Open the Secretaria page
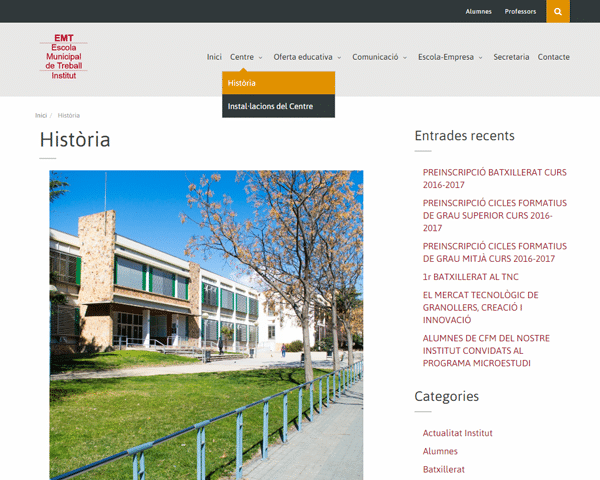 (x=511, y=57)
